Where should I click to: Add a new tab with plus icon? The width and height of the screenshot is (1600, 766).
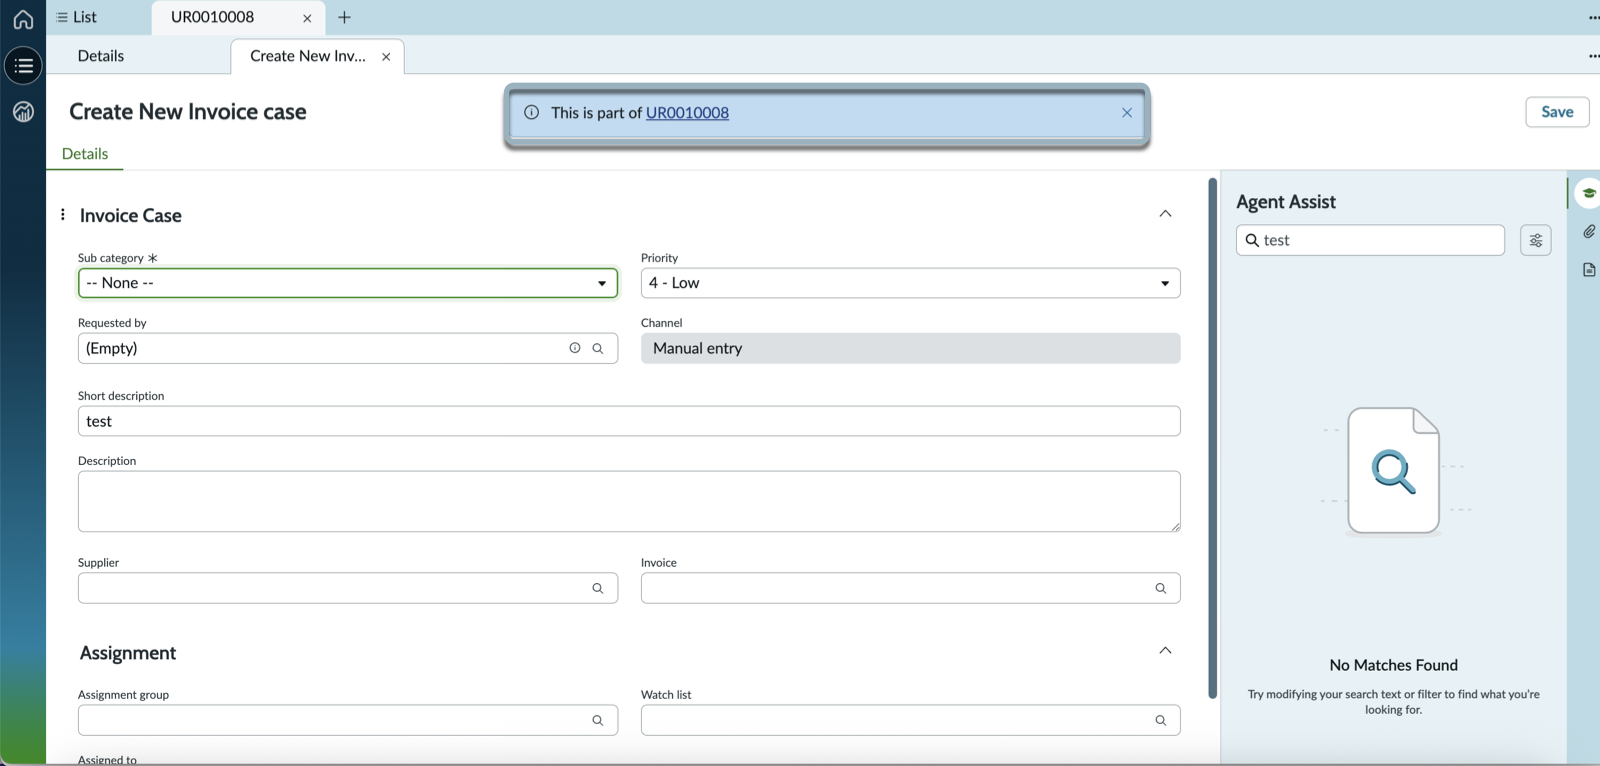pos(344,17)
